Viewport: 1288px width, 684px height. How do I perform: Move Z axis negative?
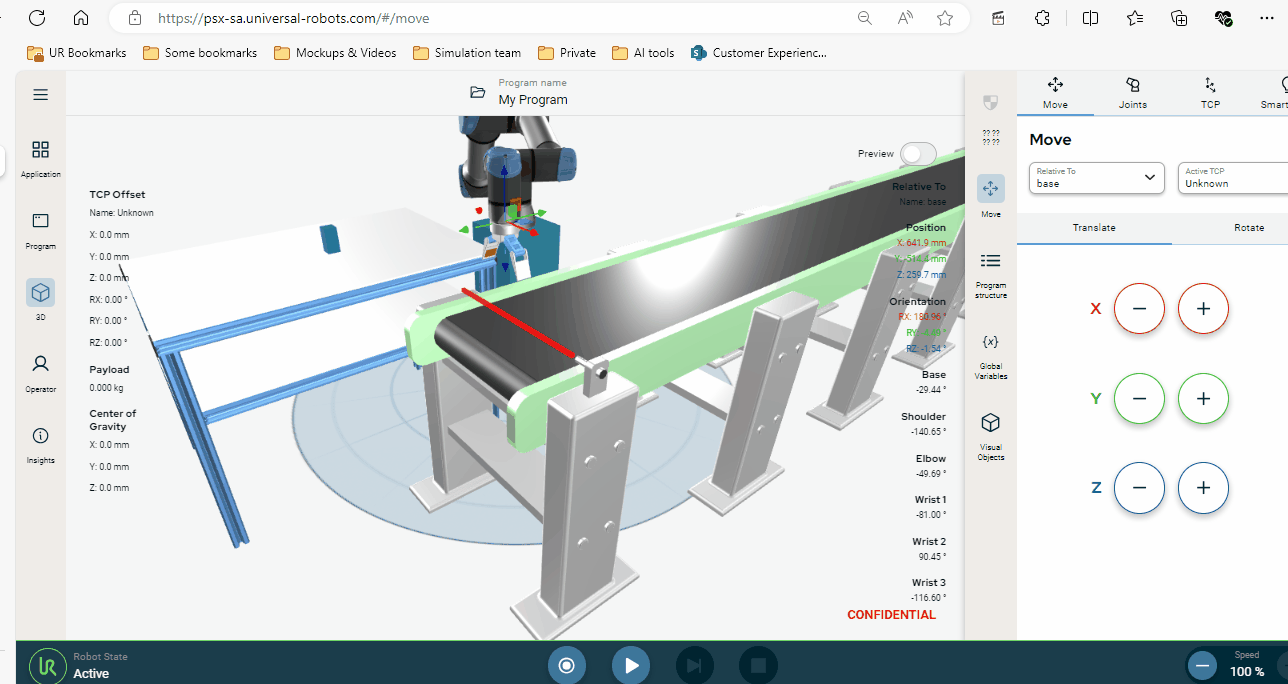(x=1139, y=488)
